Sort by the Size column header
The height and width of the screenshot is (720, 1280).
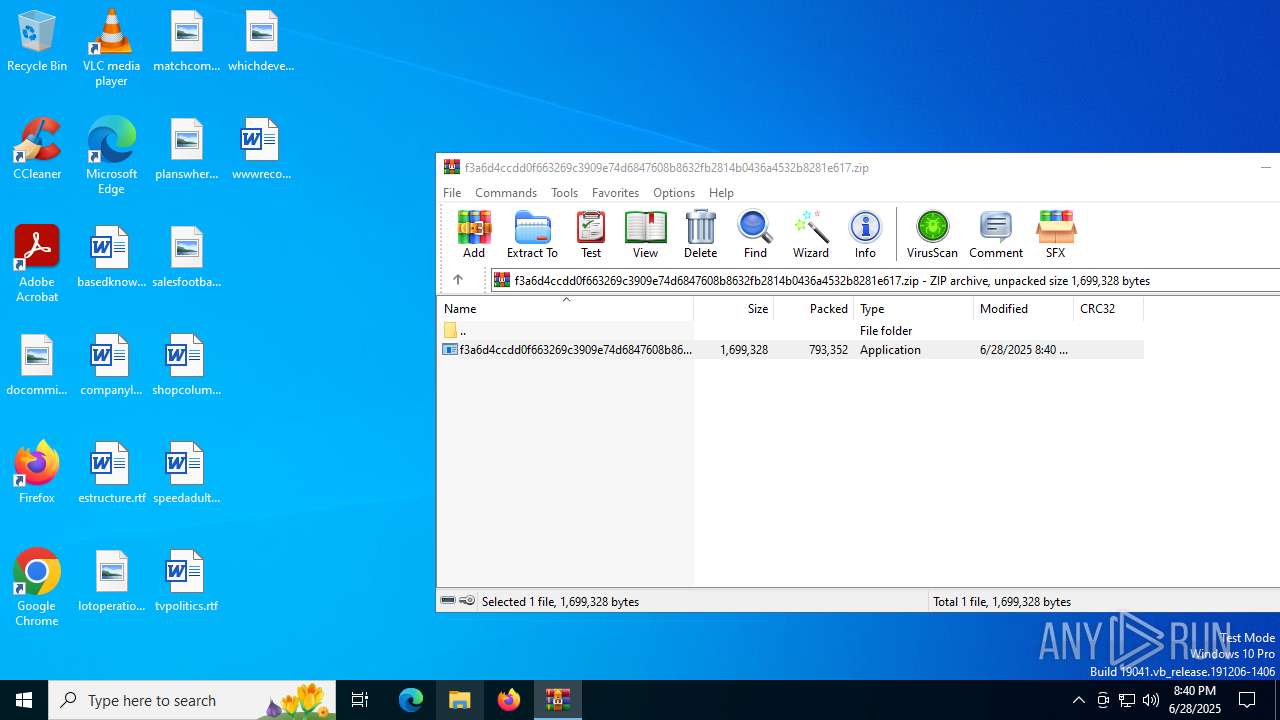tap(734, 308)
